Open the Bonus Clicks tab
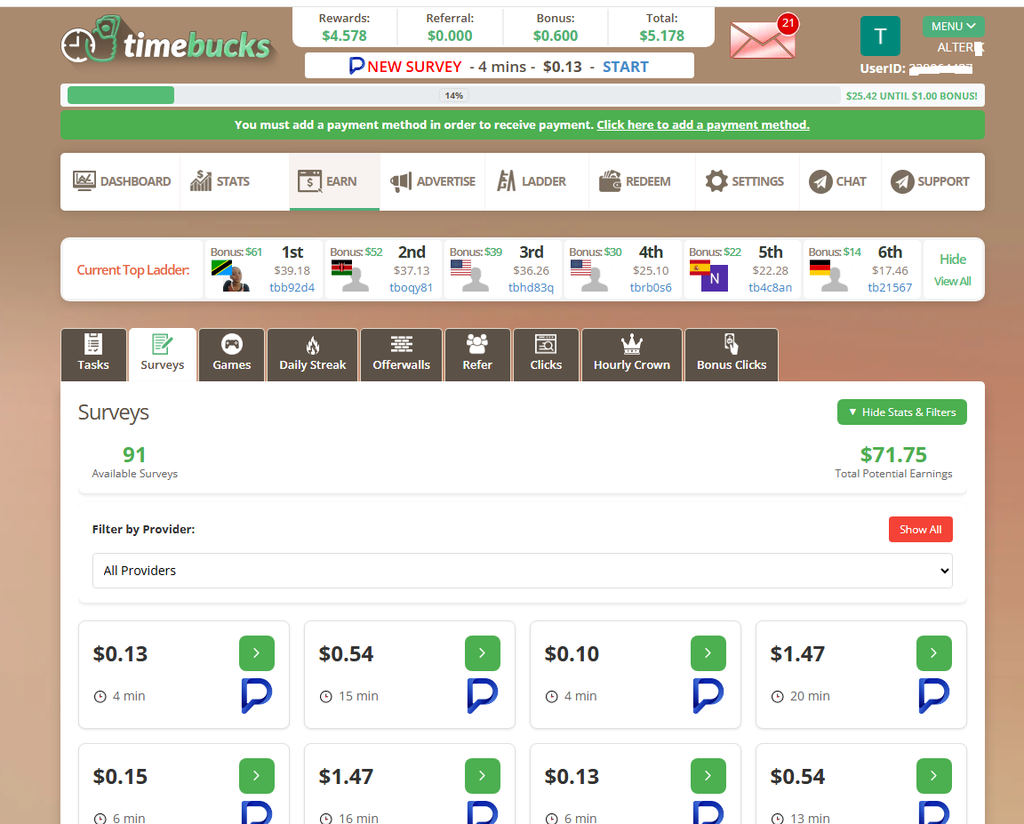1024x824 pixels. coord(731,355)
